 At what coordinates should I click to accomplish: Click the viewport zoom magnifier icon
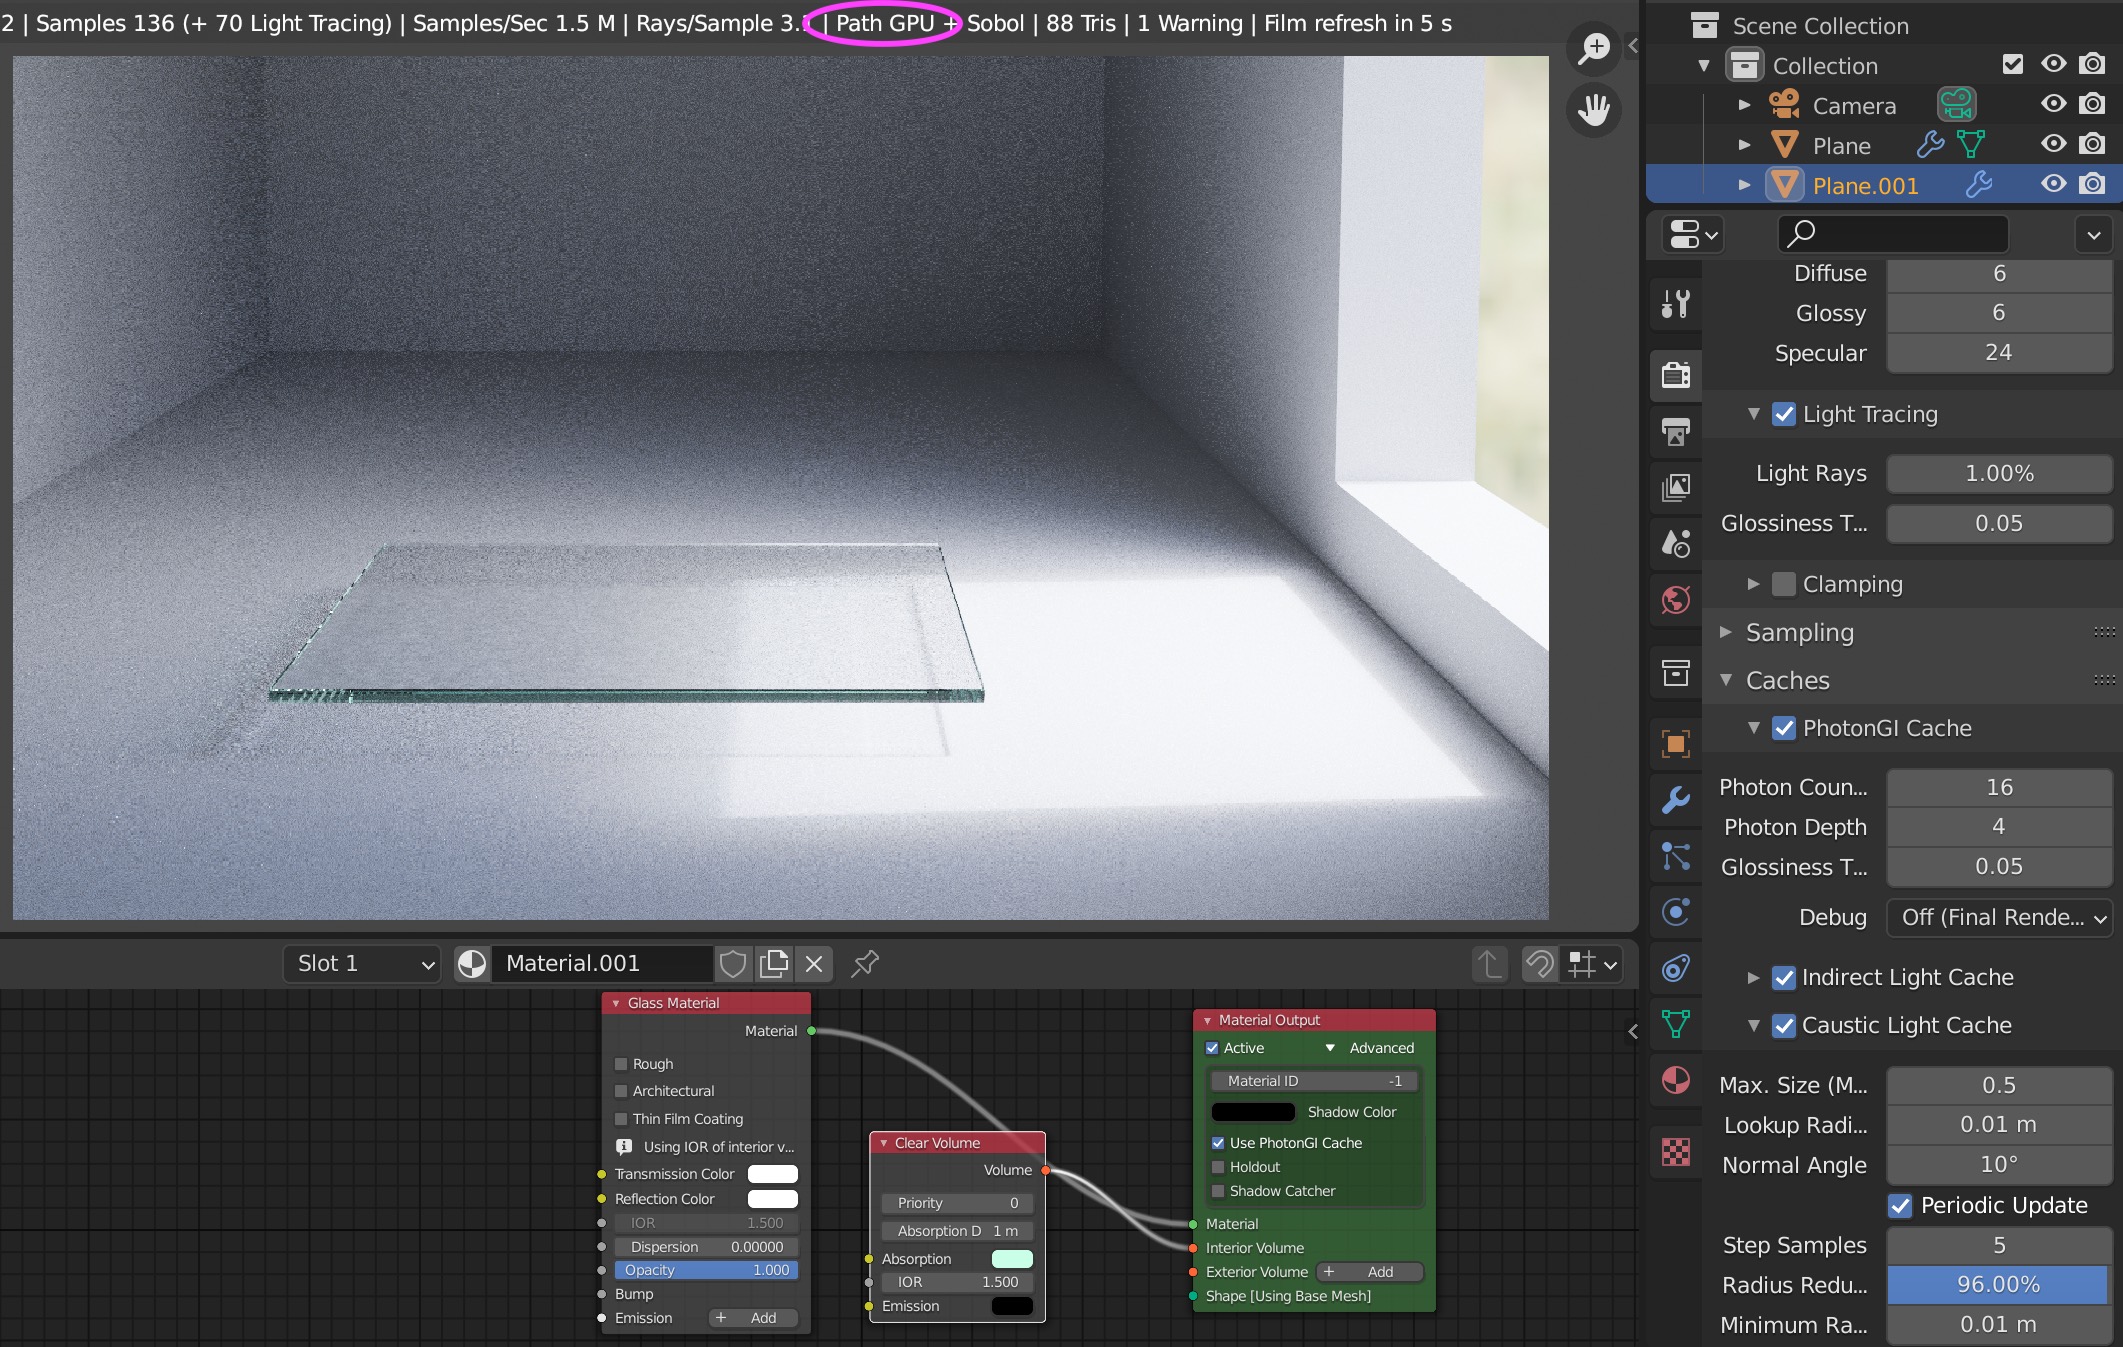[x=1594, y=48]
